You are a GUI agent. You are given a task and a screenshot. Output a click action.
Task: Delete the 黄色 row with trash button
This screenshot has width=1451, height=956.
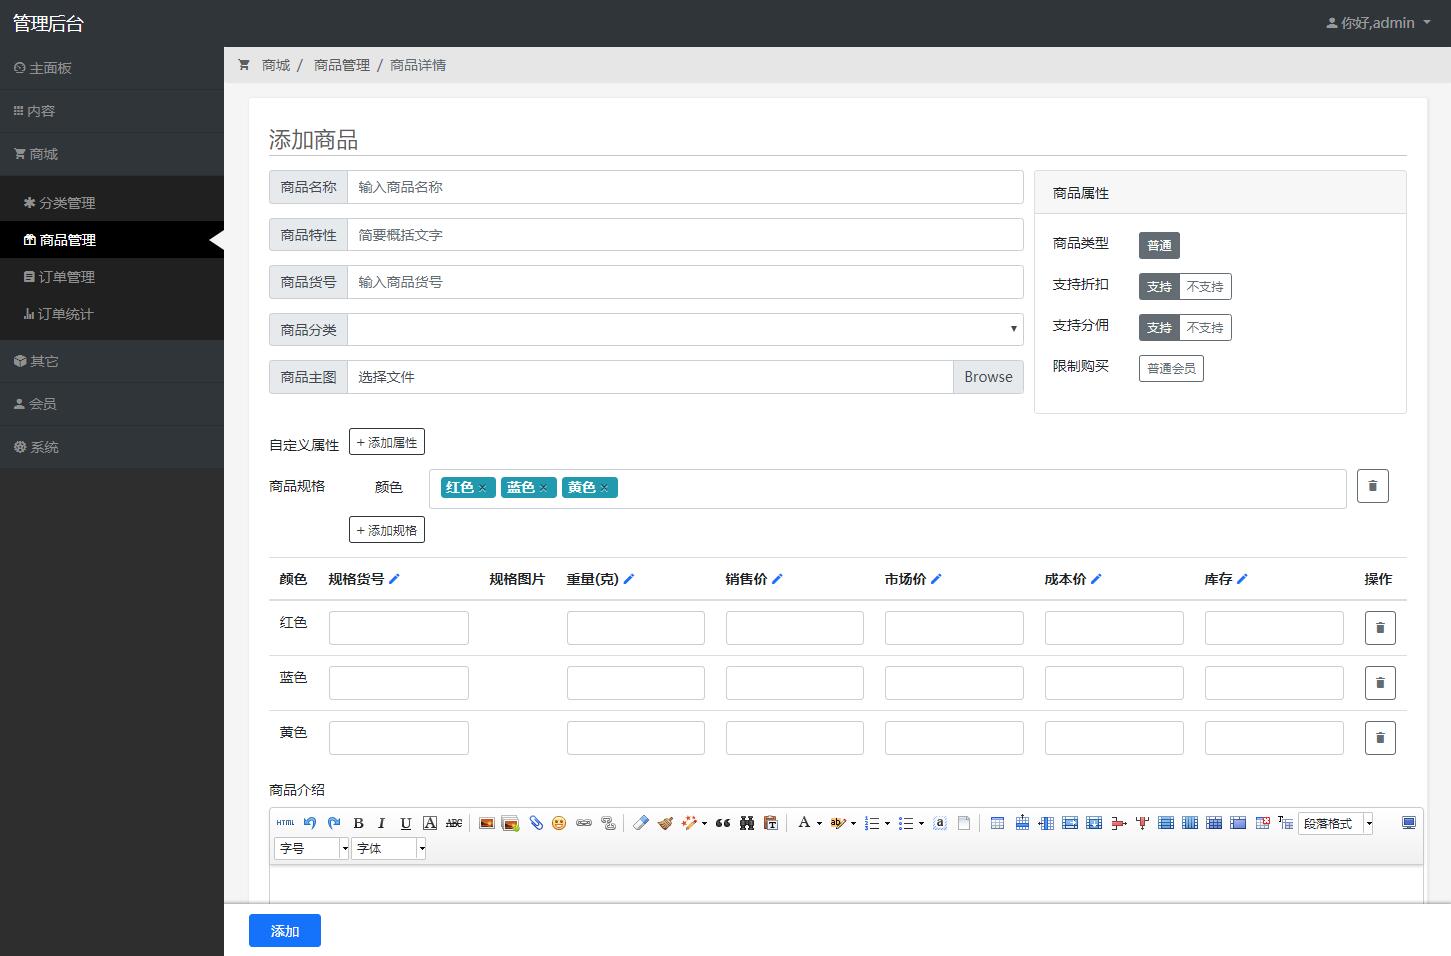1380,738
